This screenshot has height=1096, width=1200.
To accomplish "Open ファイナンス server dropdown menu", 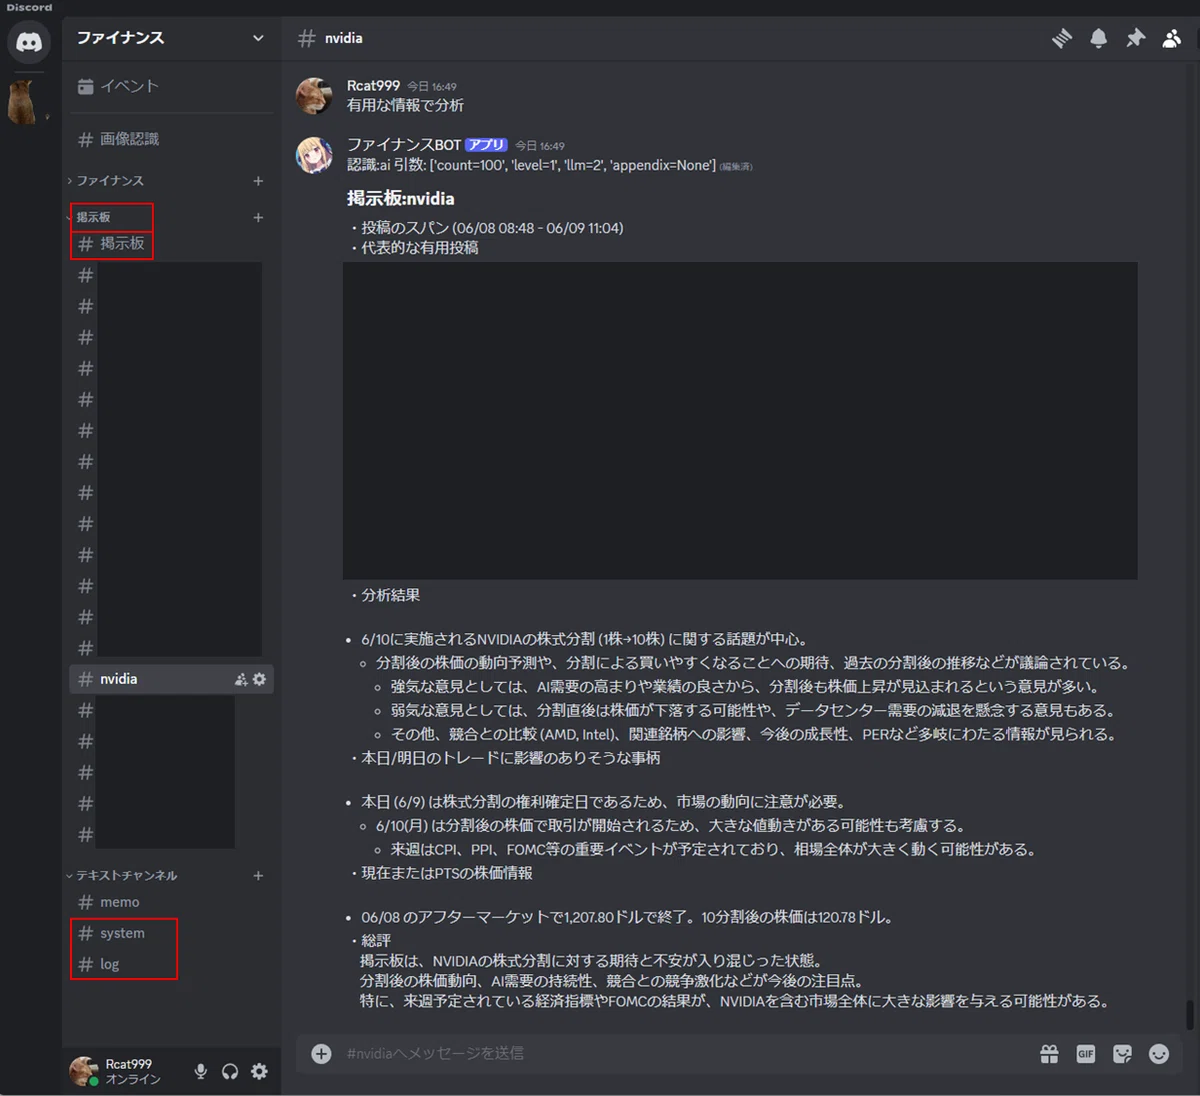I will [x=170, y=38].
